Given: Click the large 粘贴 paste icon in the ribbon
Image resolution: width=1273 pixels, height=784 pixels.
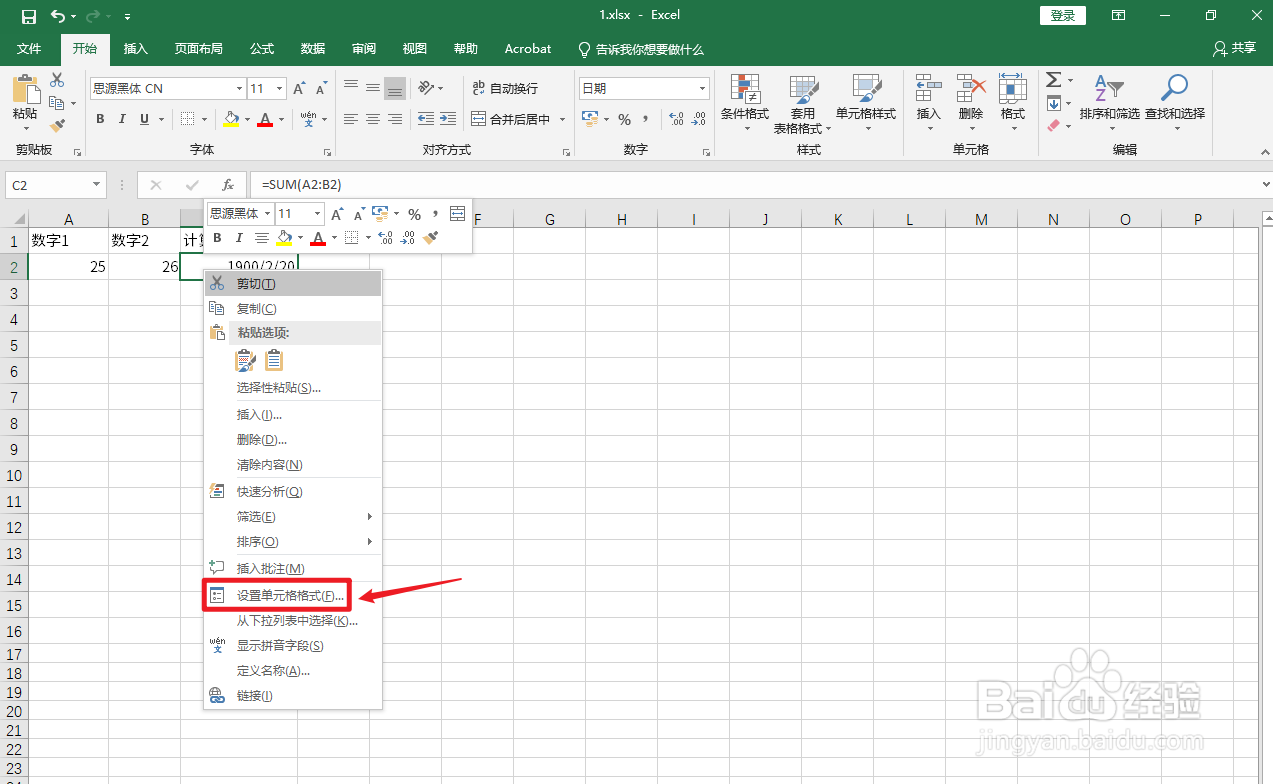Looking at the screenshot, I should coord(25,88).
